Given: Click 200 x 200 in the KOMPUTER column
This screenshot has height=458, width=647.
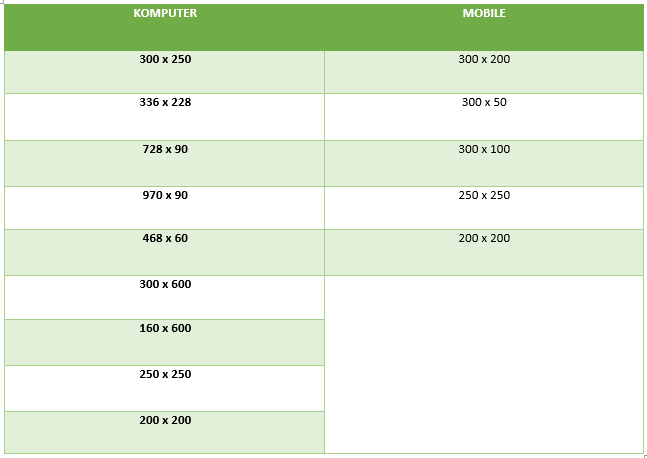Looking at the screenshot, I should pyautogui.click(x=165, y=420).
